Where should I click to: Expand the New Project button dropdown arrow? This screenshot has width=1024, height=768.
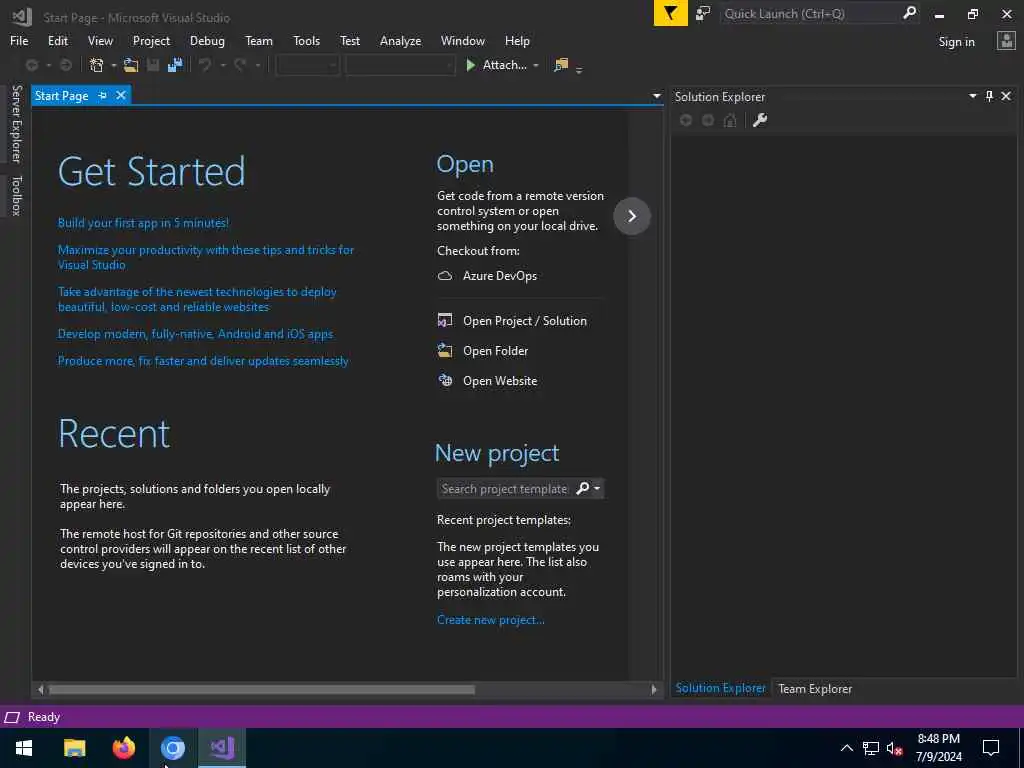pos(114,65)
